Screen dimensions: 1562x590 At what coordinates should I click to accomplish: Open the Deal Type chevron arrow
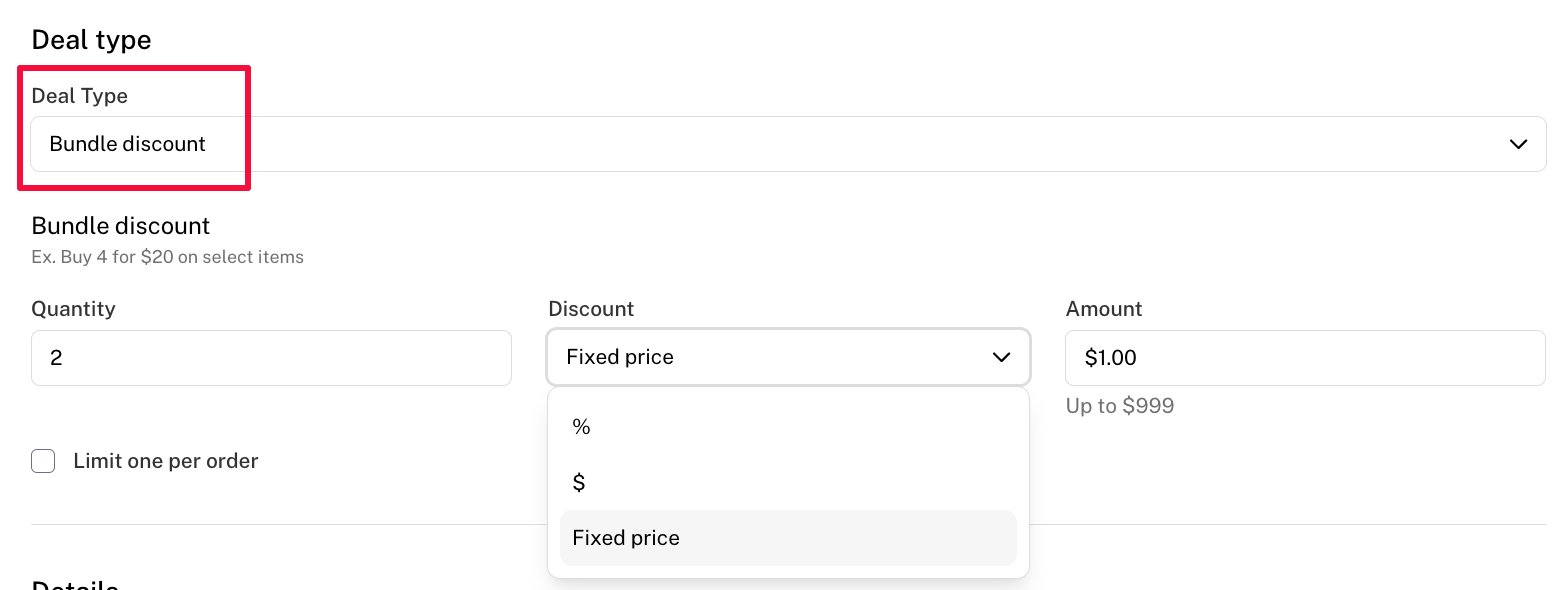coord(1518,144)
